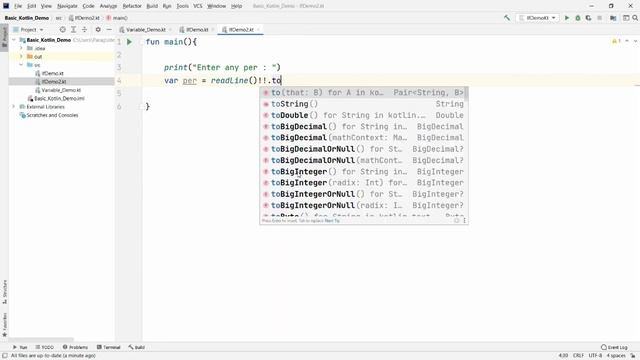Collapse the Basic_Kotlin_Demo root node

14,40
